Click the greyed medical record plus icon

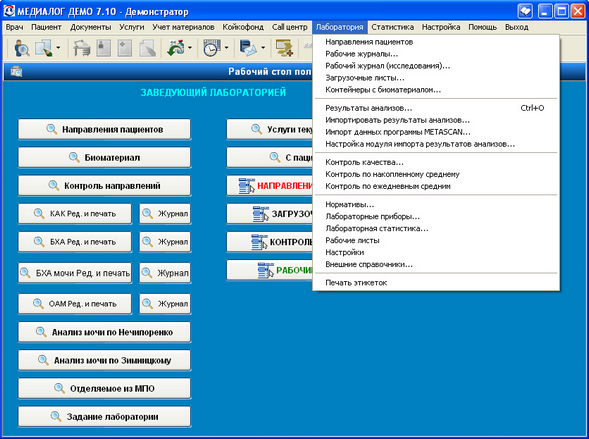[x=125, y=48]
